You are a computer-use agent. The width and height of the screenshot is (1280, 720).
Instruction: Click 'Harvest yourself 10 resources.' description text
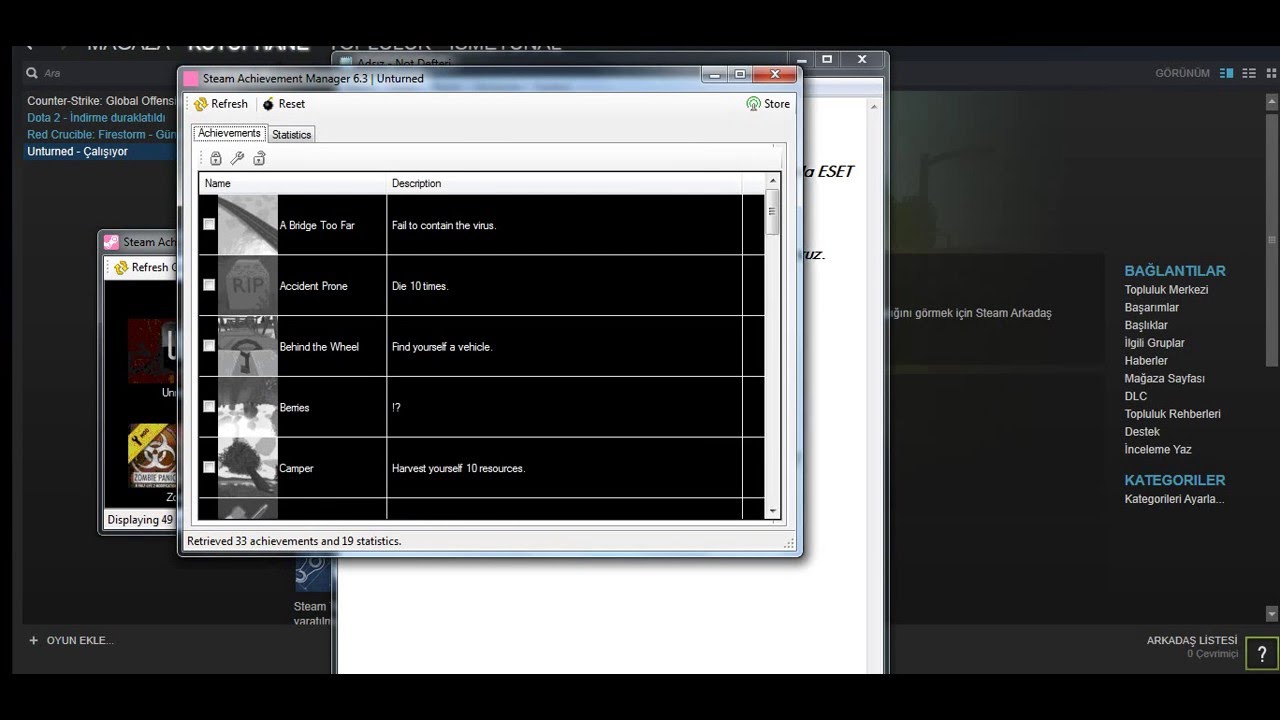coord(458,468)
